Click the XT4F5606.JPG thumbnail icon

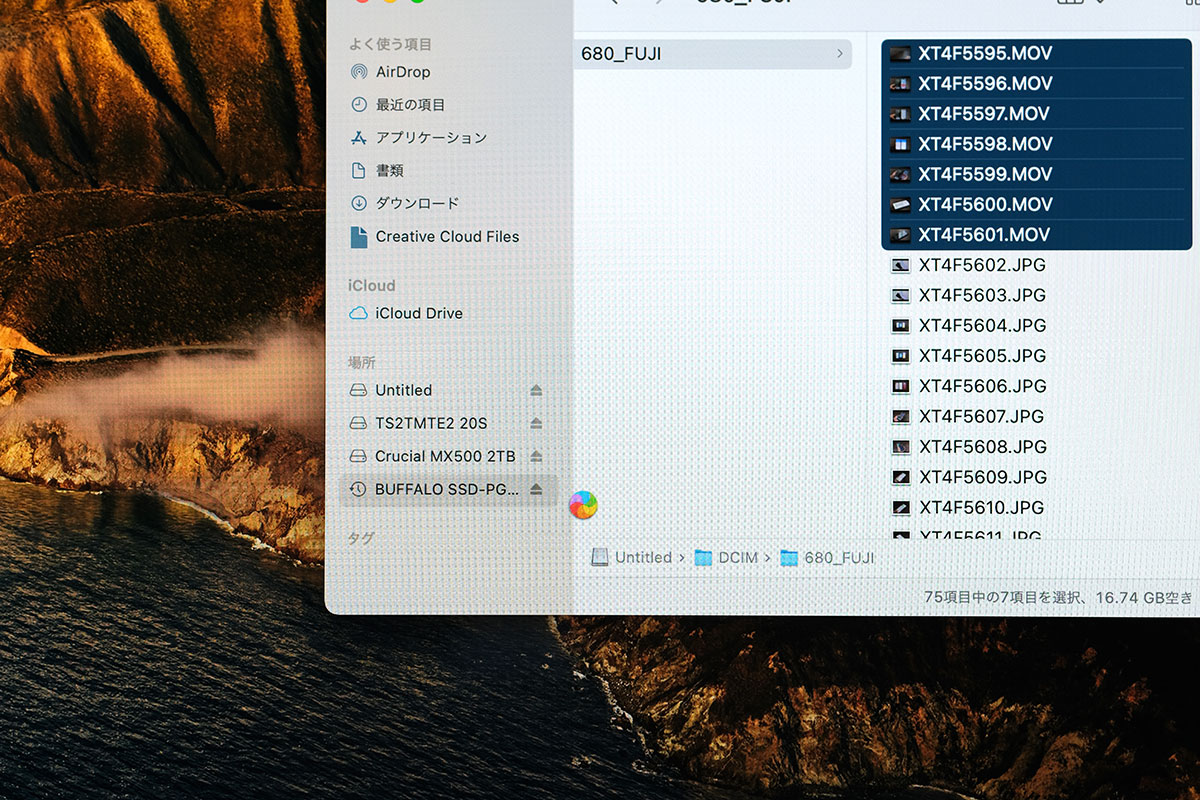pyautogui.click(x=900, y=385)
